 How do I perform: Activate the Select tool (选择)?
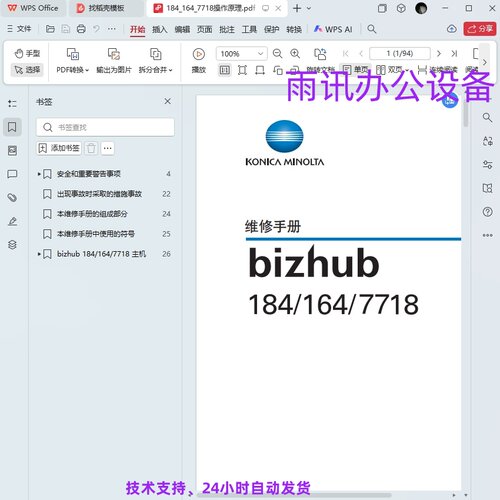tap(27, 70)
